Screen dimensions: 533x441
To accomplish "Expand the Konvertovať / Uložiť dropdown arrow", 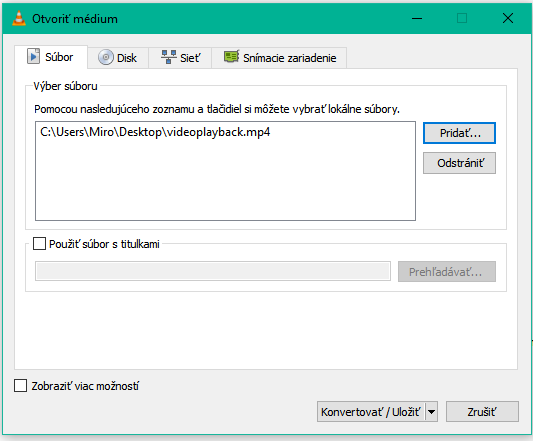I will pyautogui.click(x=431, y=412).
